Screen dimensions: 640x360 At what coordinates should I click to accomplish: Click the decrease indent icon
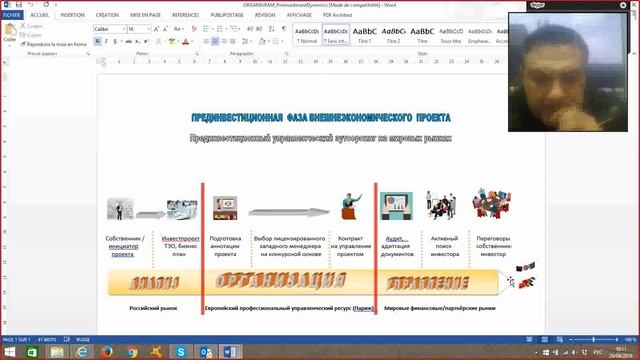250,29
